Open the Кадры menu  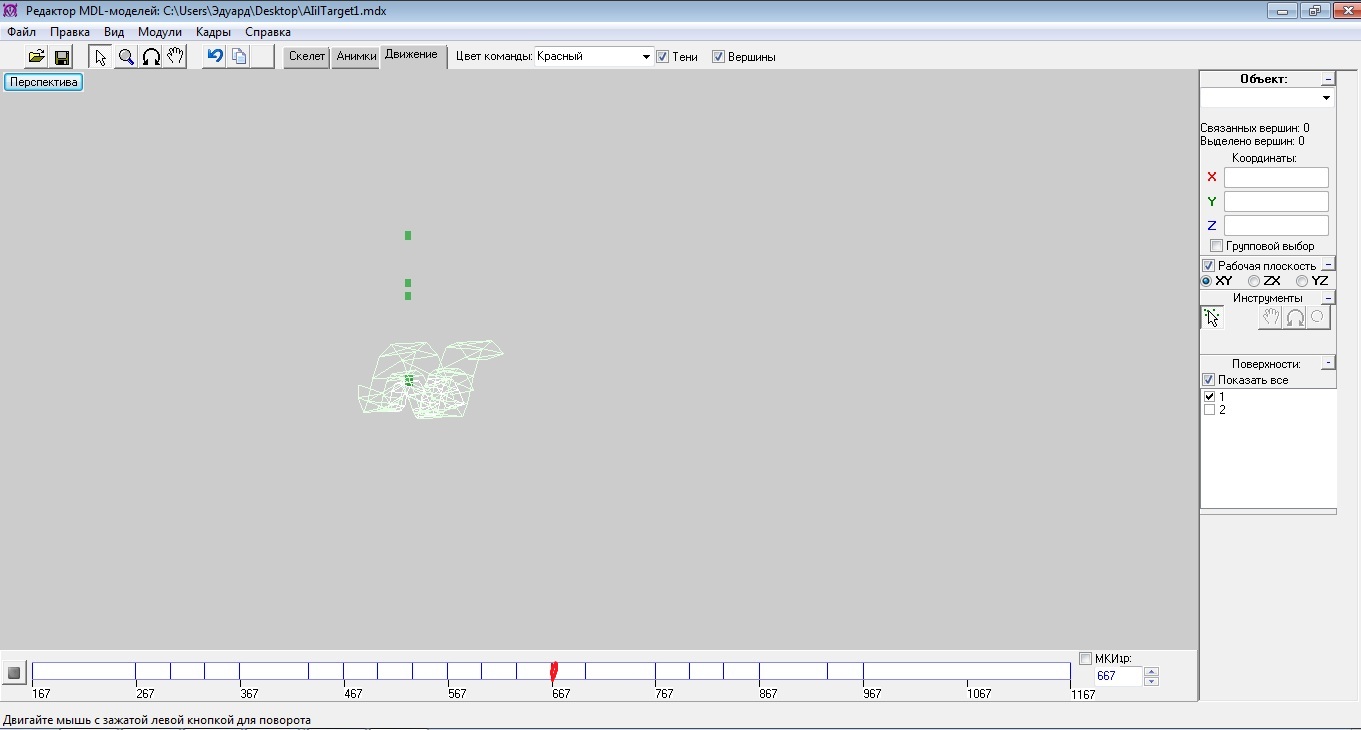click(214, 32)
